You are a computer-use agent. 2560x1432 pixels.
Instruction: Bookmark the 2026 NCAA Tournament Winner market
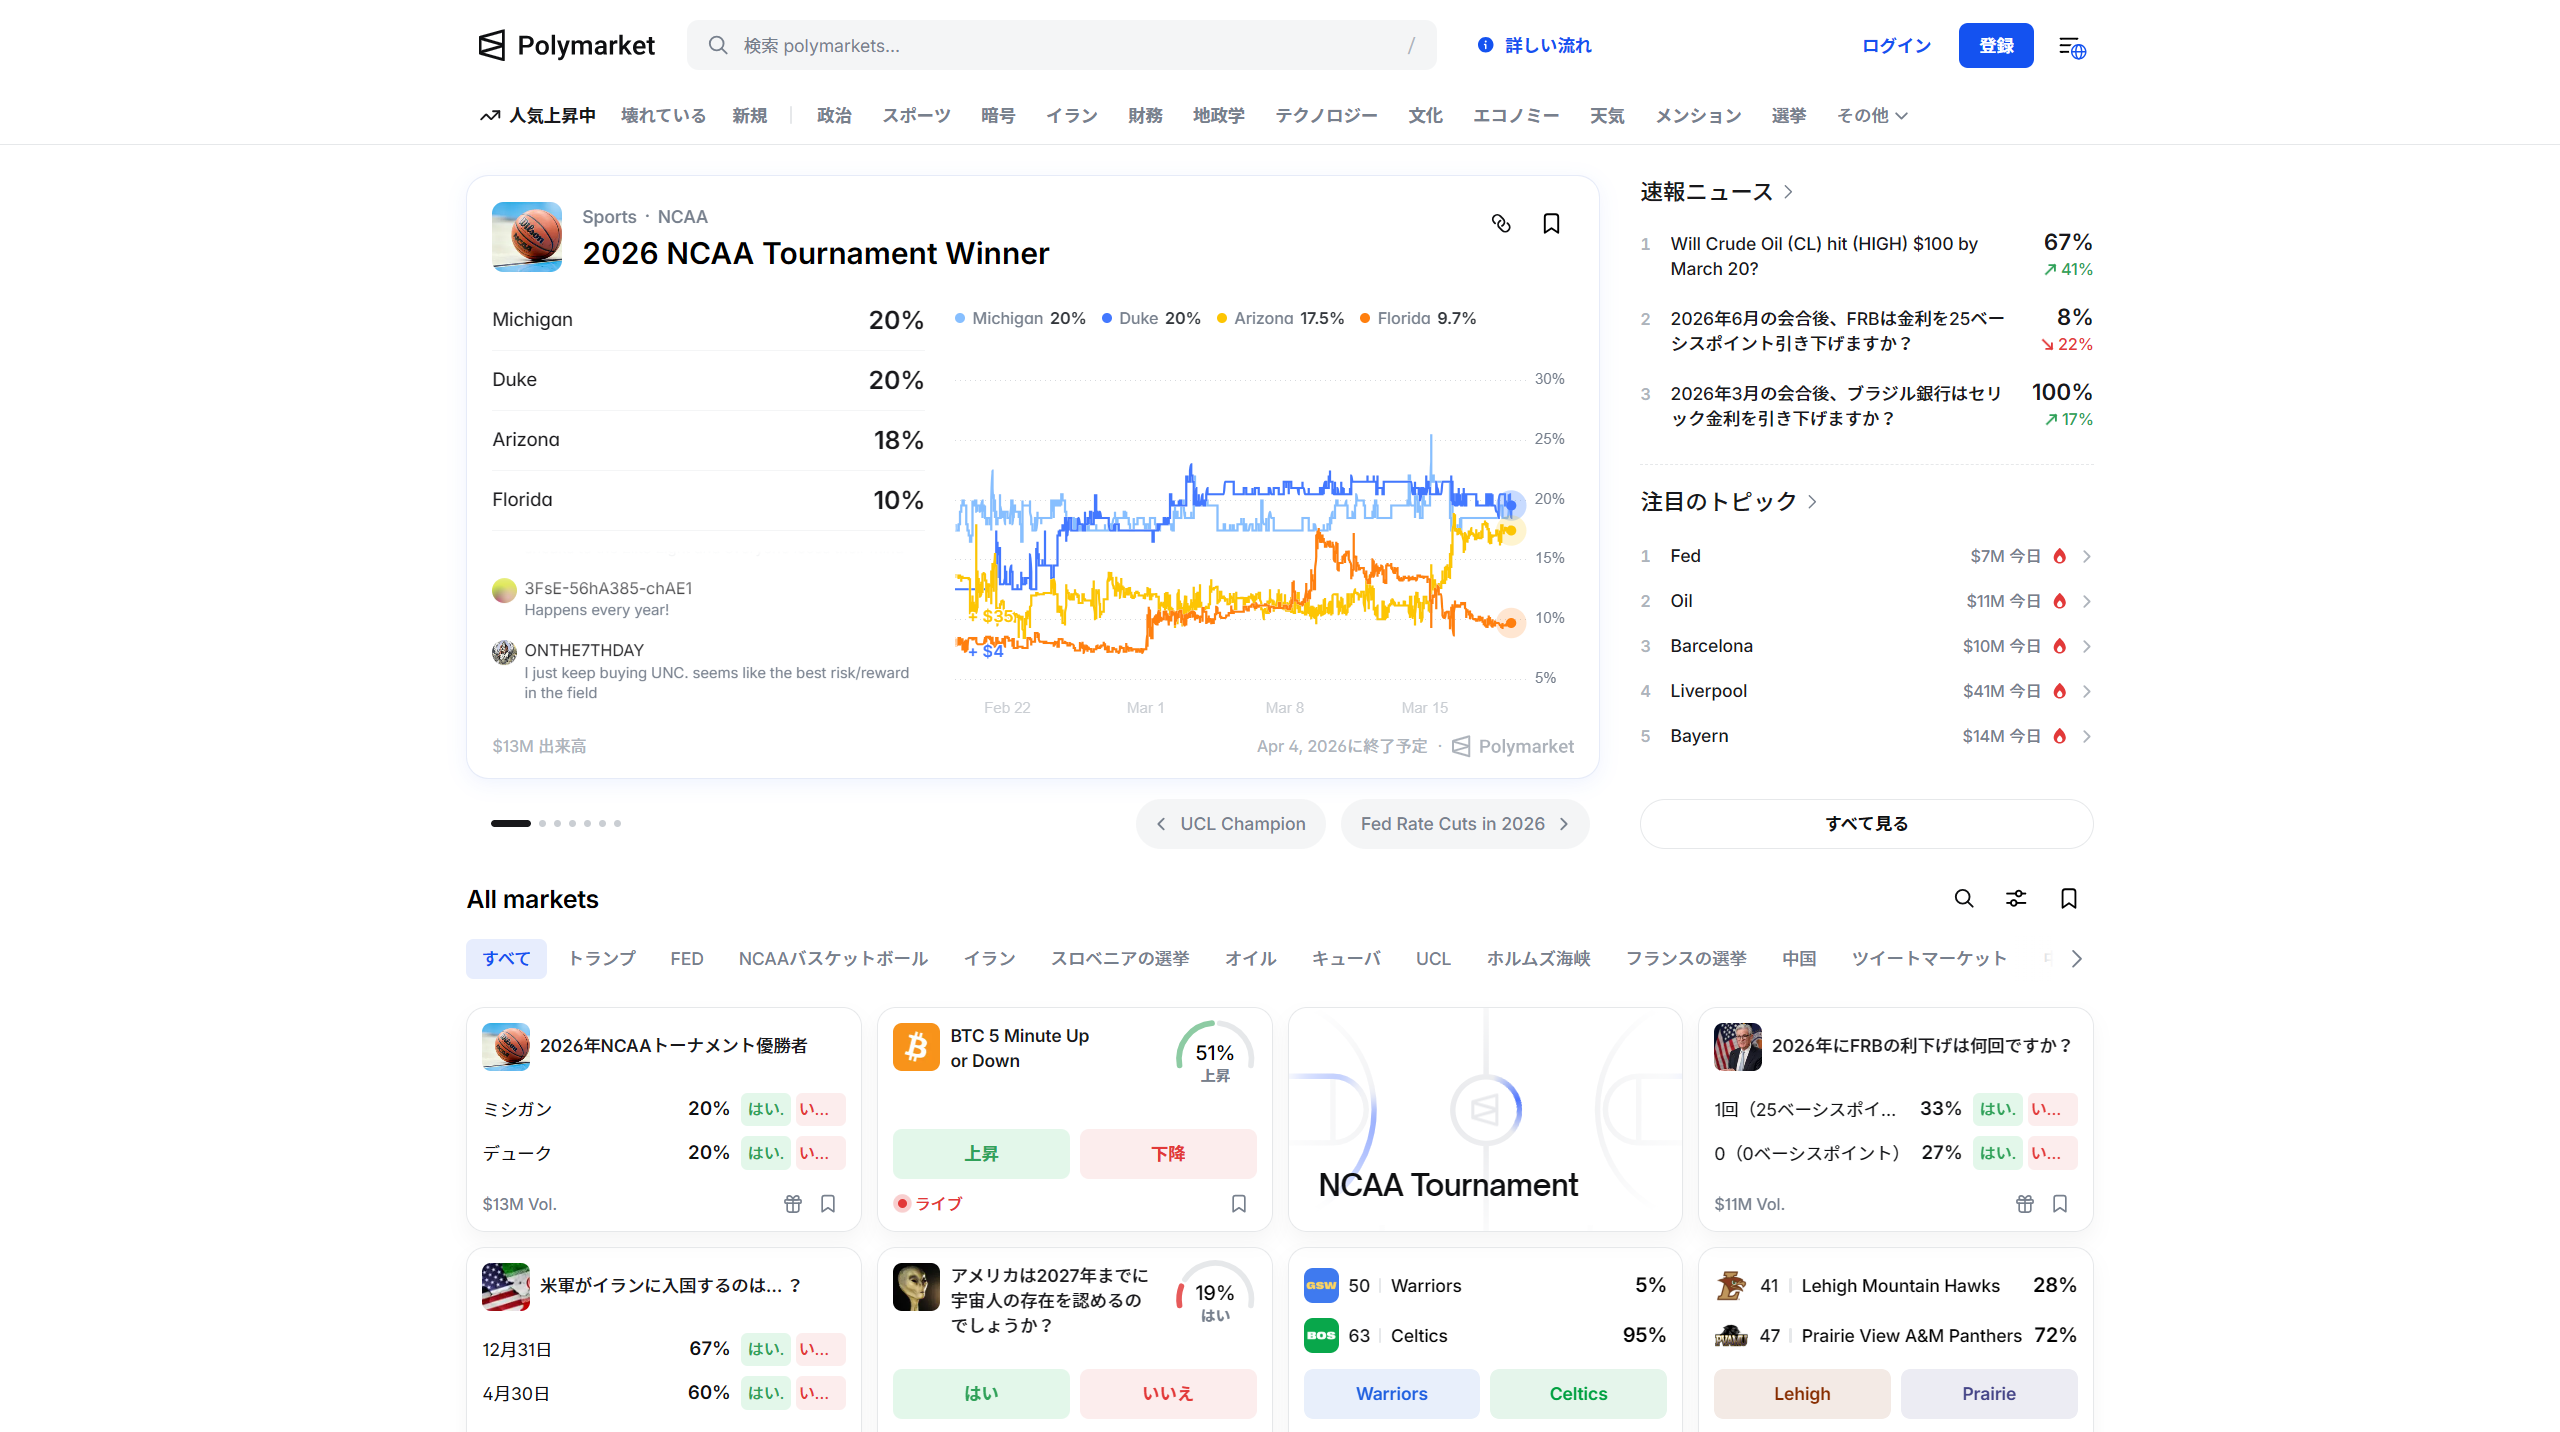click(1551, 224)
